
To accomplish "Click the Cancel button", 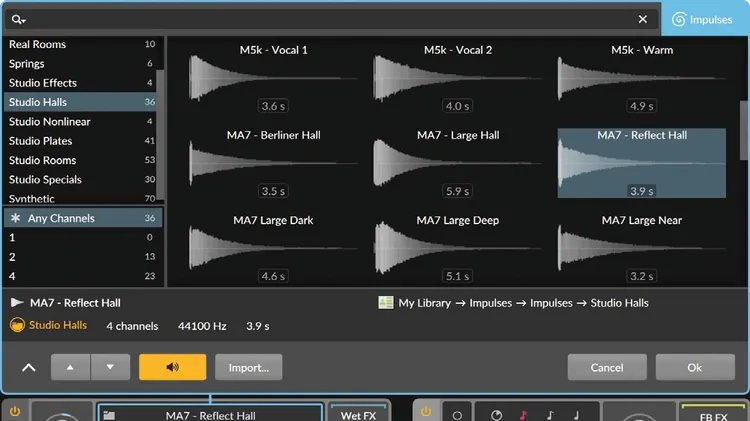I will (x=607, y=367).
